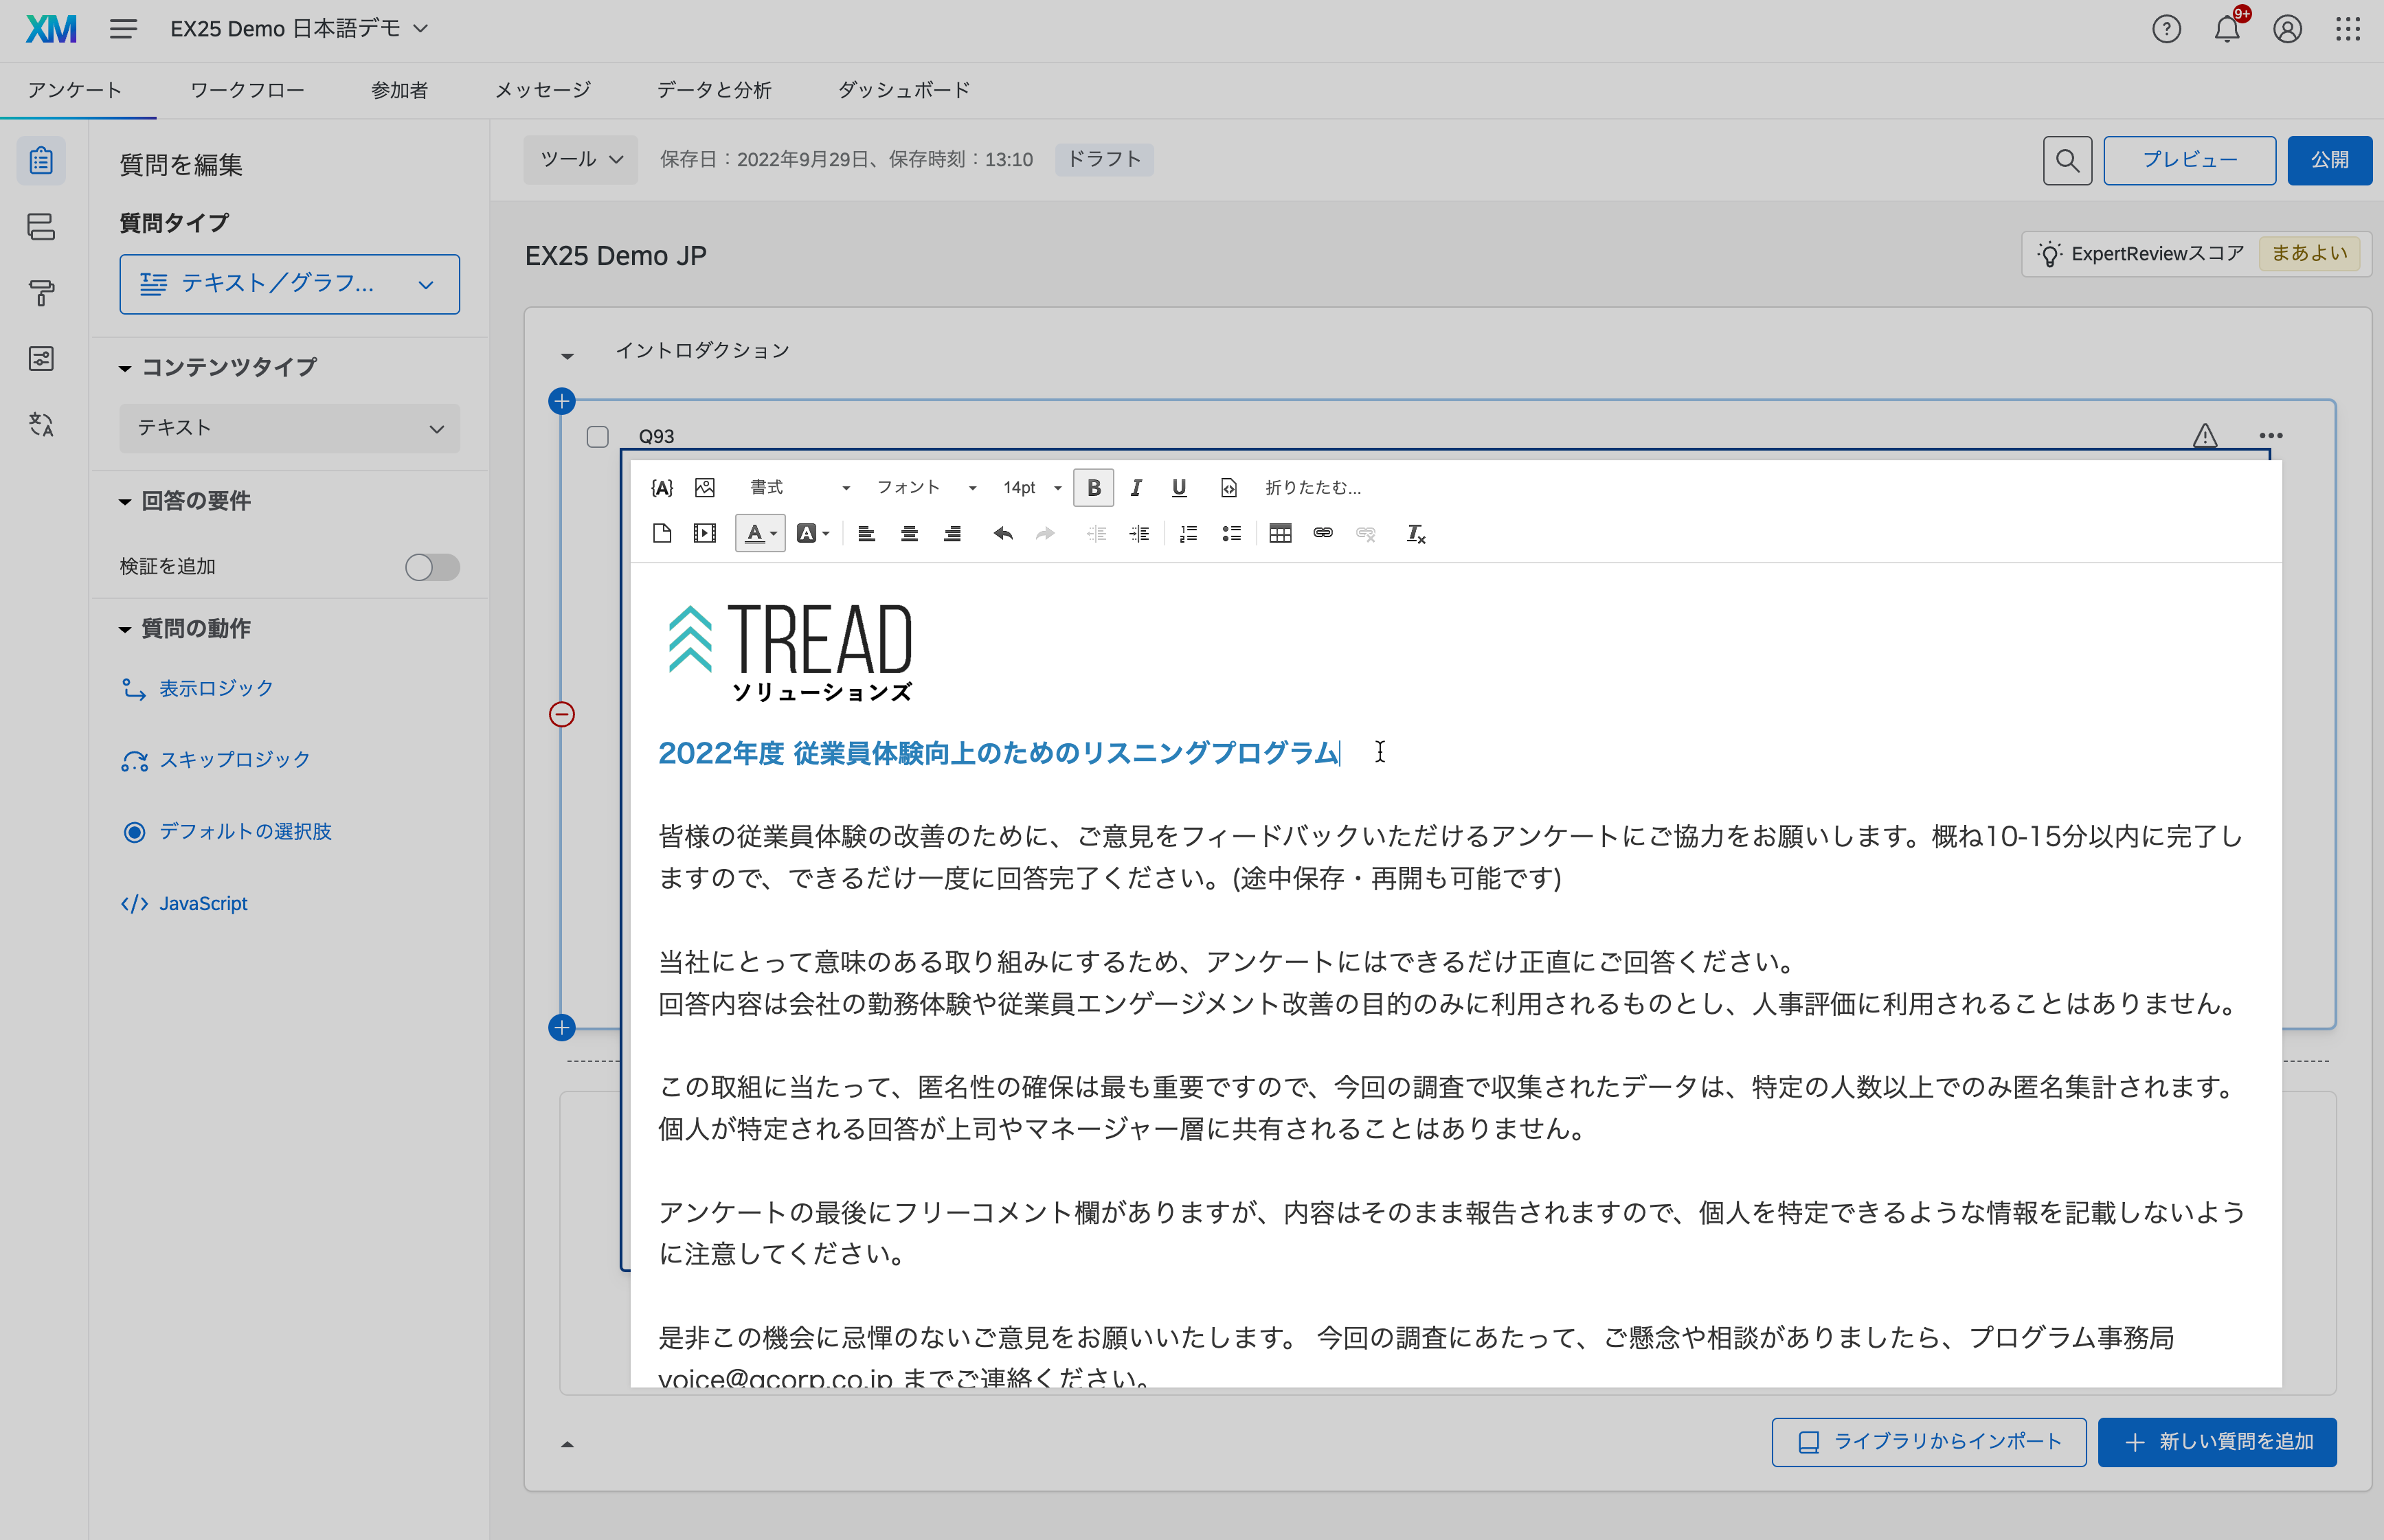Expand the 14pt font size dropdown
The height and width of the screenshot is (1540, 2384).
[1031, 488]
